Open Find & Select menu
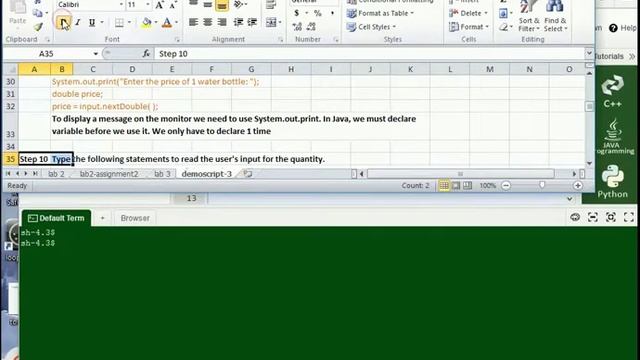640x360 pixels. [x=555, y=16]
